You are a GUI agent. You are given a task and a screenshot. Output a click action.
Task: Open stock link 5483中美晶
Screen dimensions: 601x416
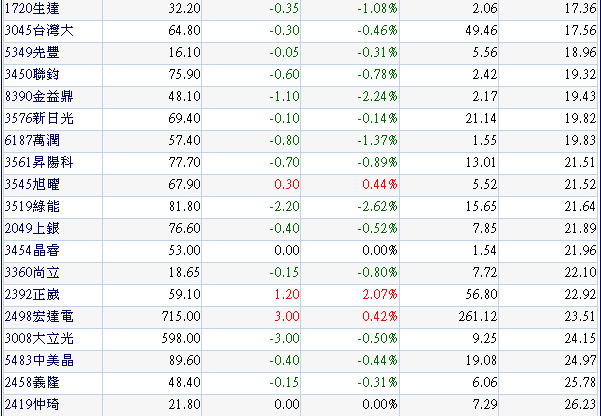[39, 360]
